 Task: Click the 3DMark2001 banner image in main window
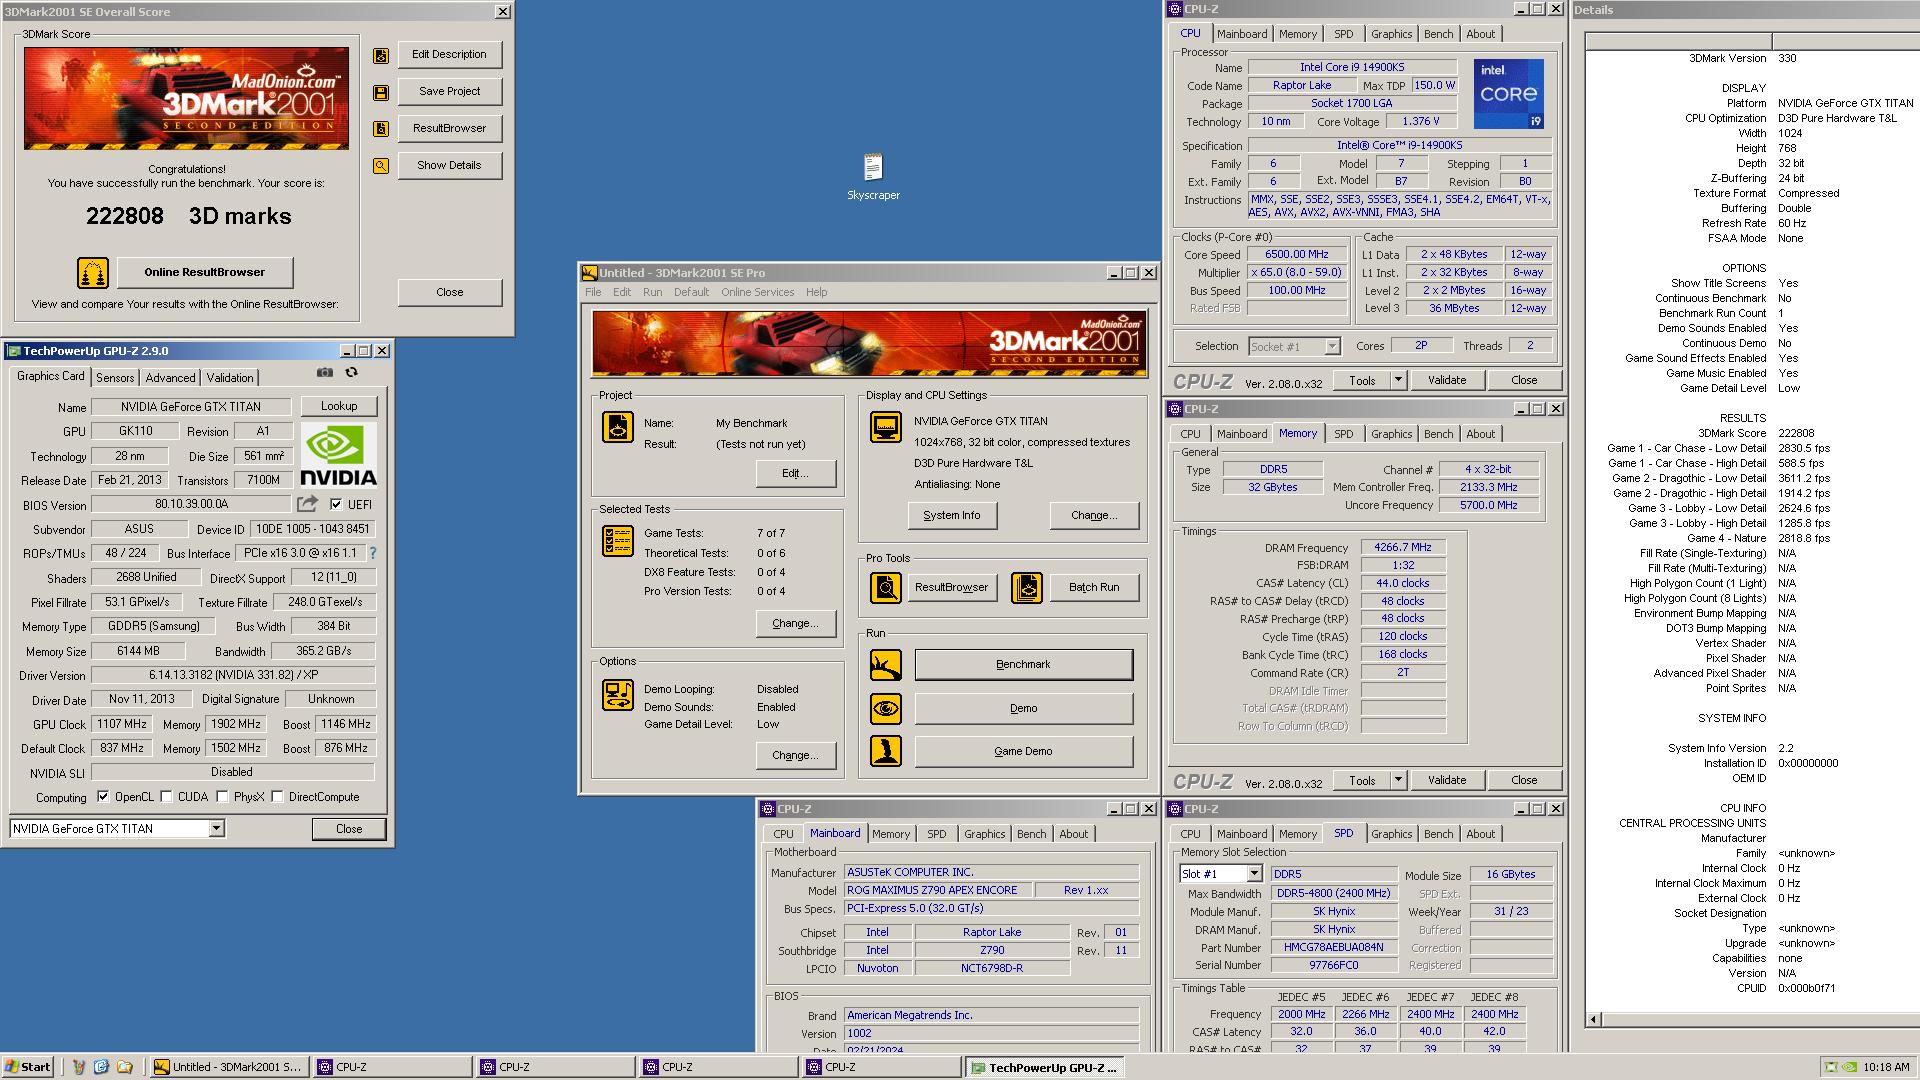click(869, 344)
